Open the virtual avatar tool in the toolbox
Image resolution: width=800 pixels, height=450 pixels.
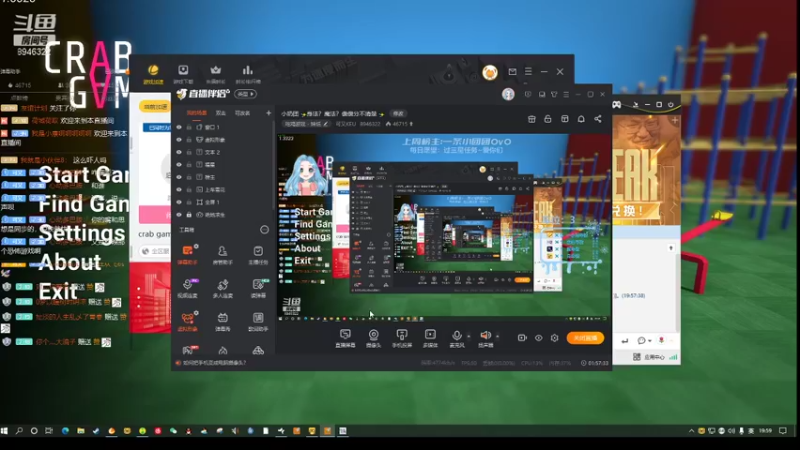pos(187,322)
